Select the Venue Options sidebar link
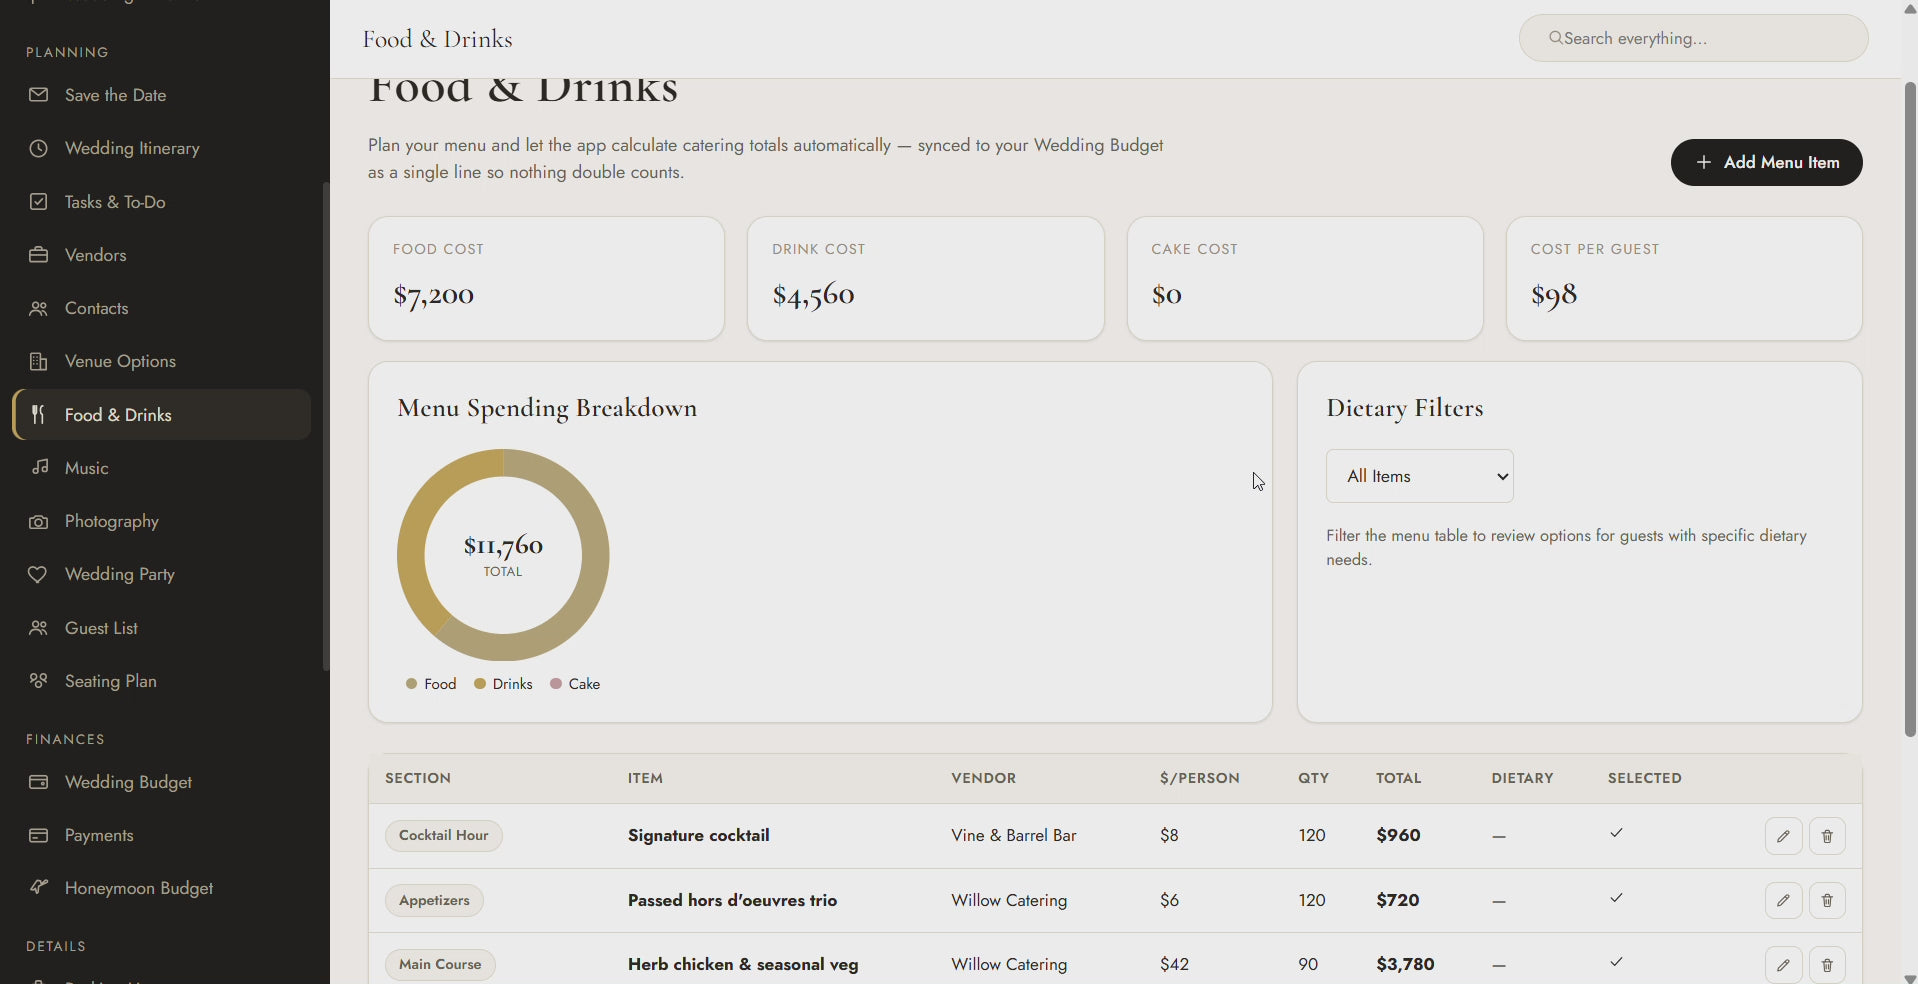Image resolution: width=1918 pixels, height=984 pixels. point(120,361)
